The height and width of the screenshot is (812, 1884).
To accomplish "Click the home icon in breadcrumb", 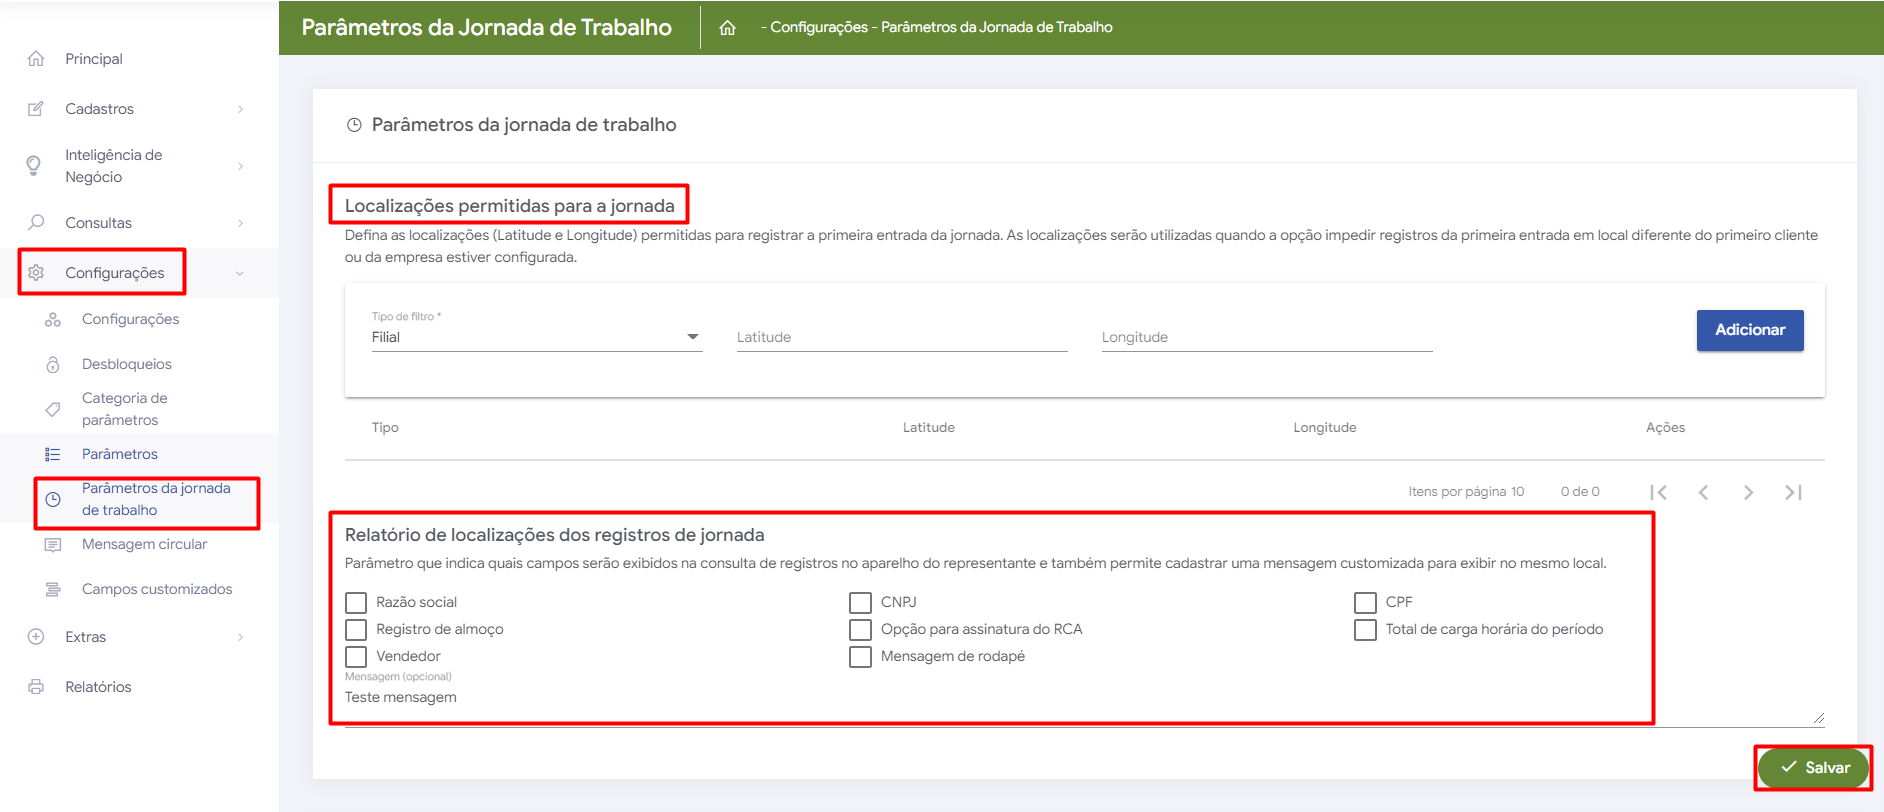I will pyautogui.click(x=727, y=28).
